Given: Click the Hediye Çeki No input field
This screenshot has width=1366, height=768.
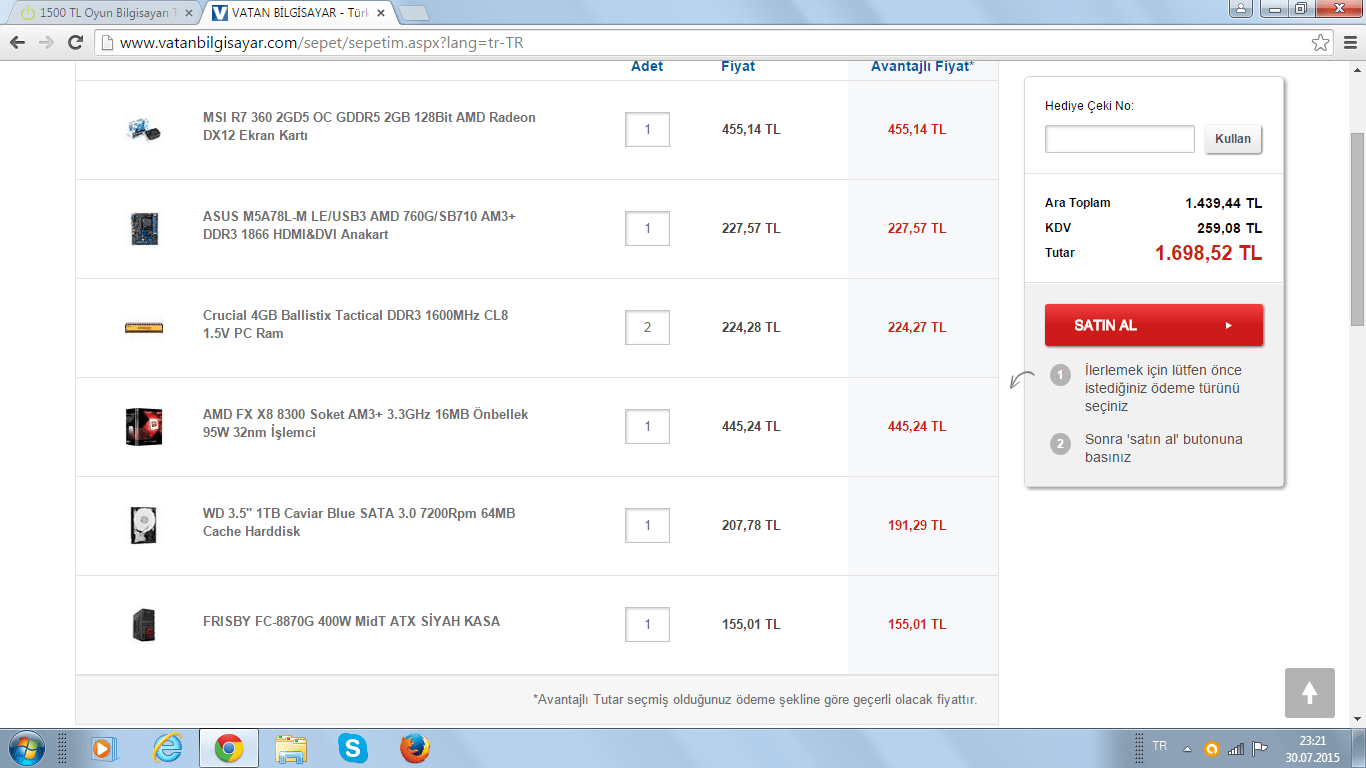Looking at the screenshot, I should 1120,139.
